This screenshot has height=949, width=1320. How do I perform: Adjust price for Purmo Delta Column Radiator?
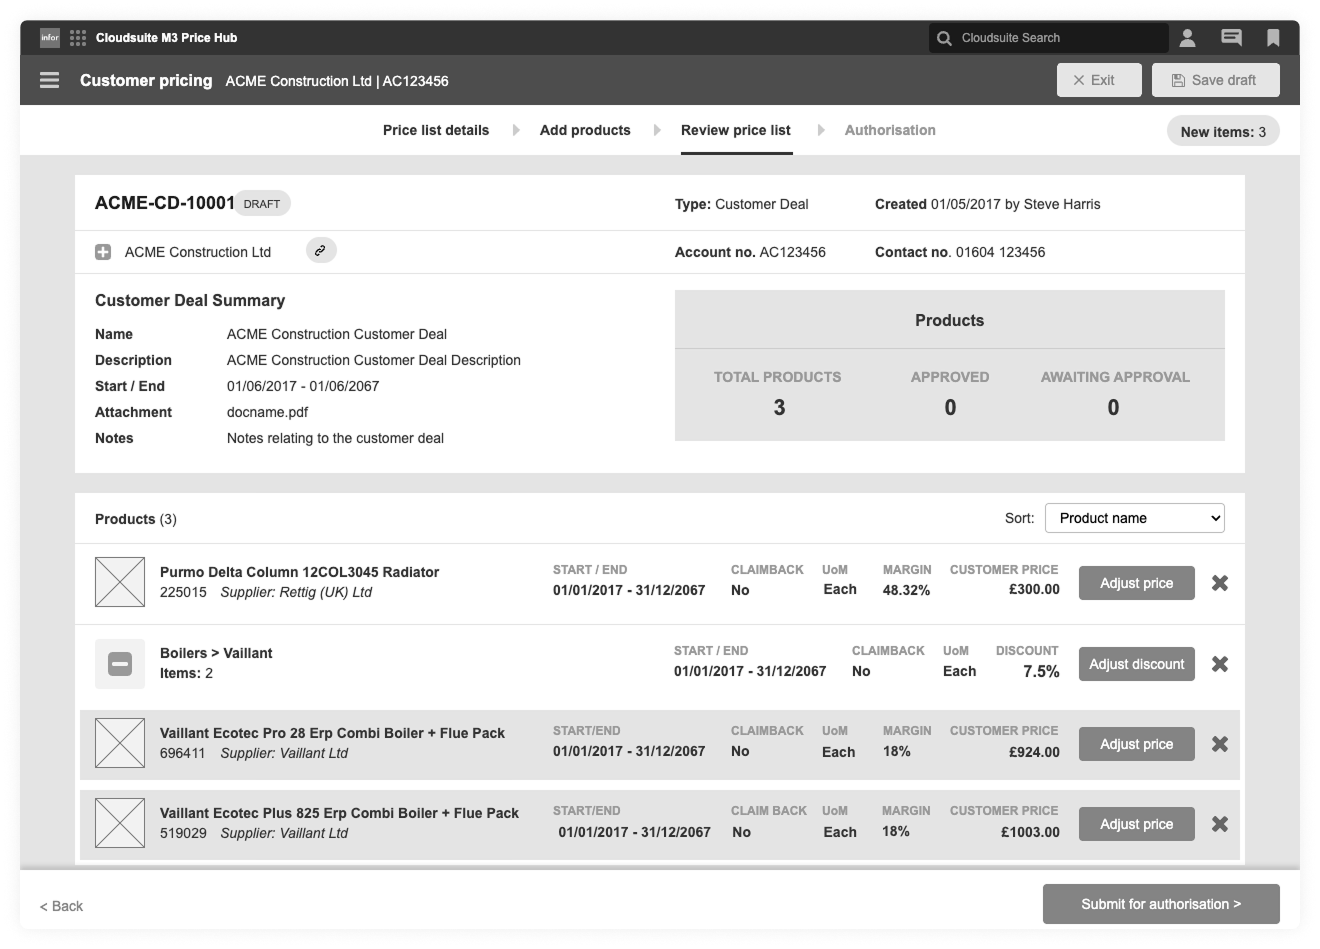pyautogui.click(x=1137, y=583)
